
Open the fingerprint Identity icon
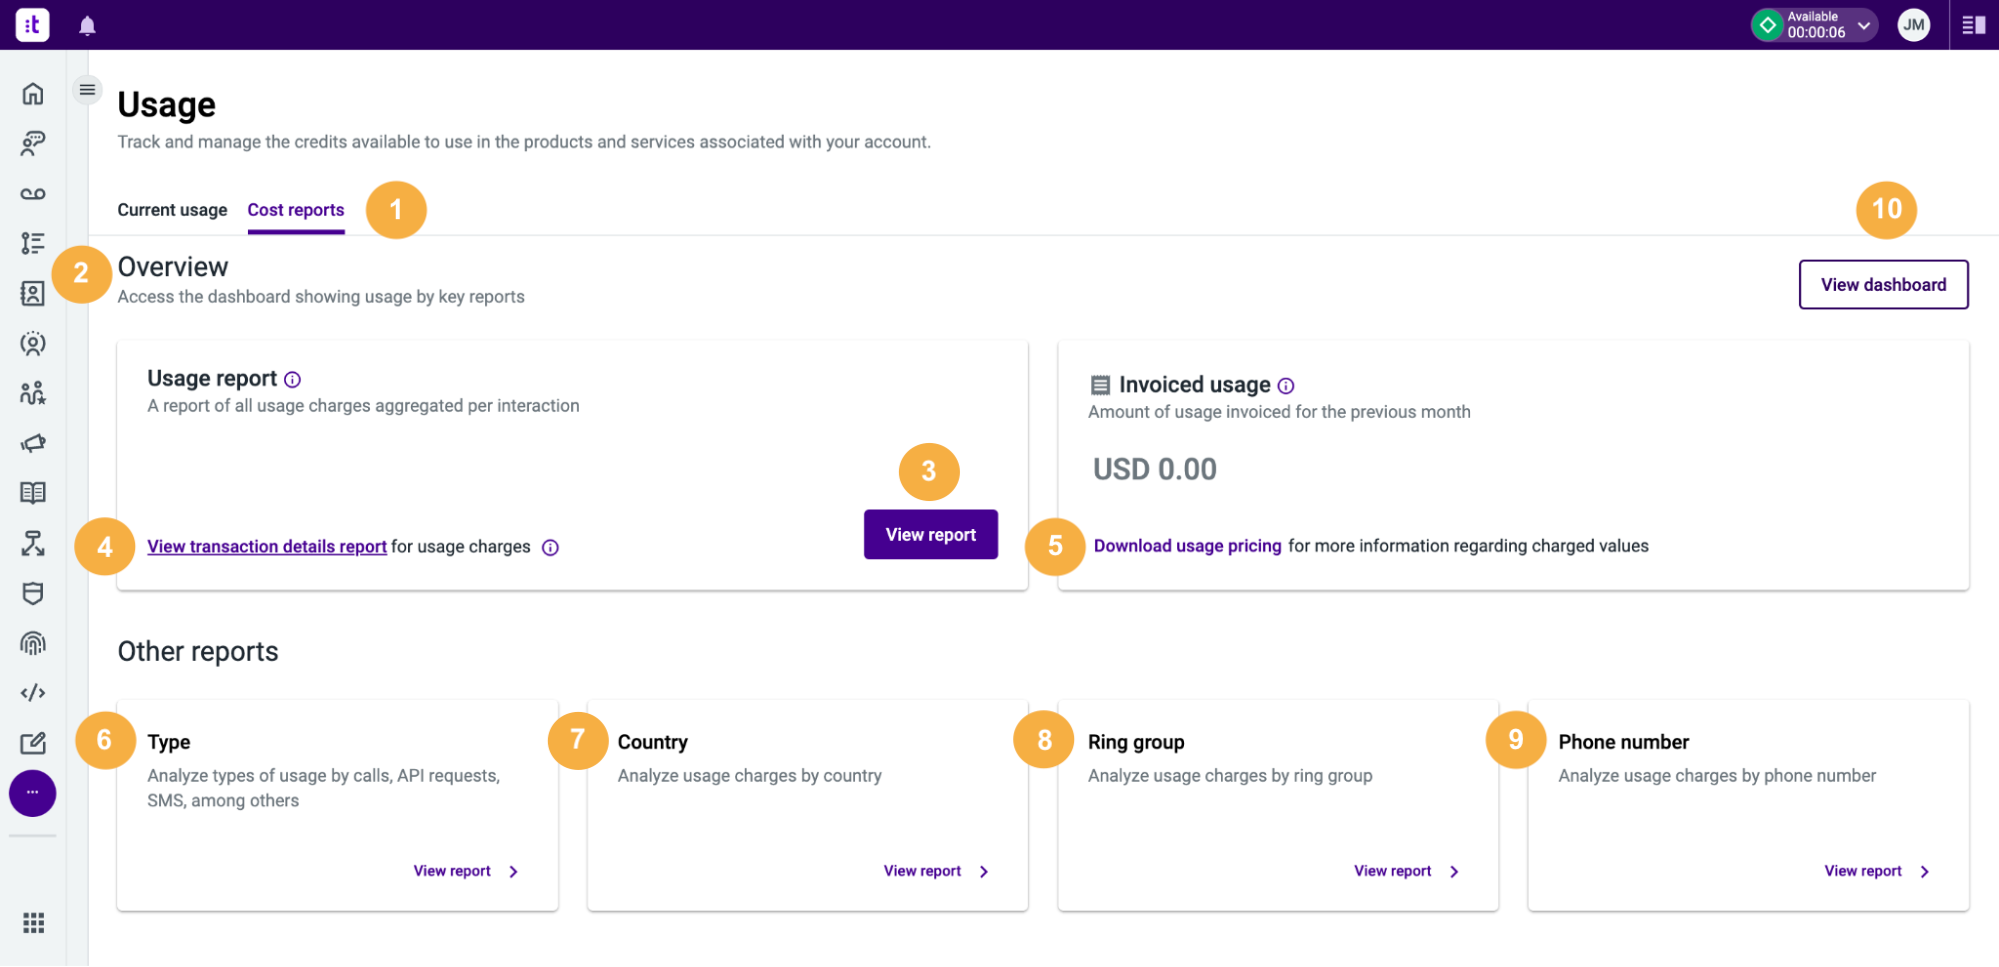click(32, 643)
